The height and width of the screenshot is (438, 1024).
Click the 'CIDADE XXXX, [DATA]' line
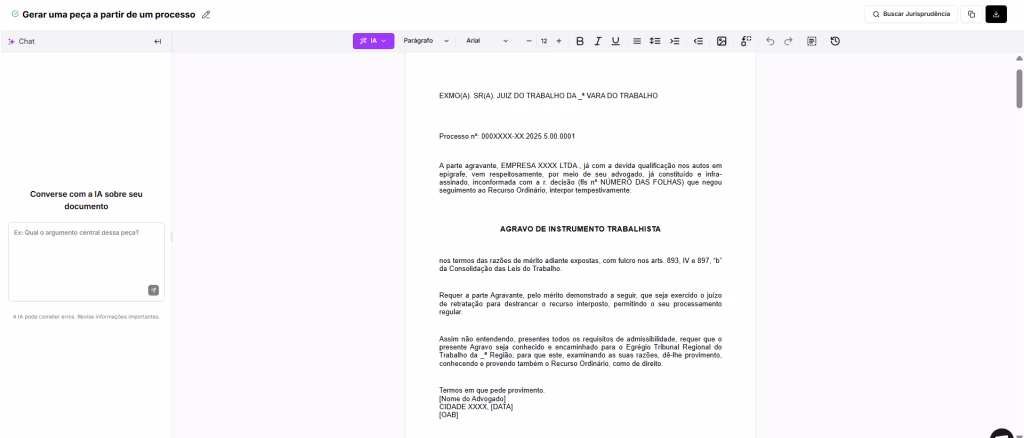(476, 407)
